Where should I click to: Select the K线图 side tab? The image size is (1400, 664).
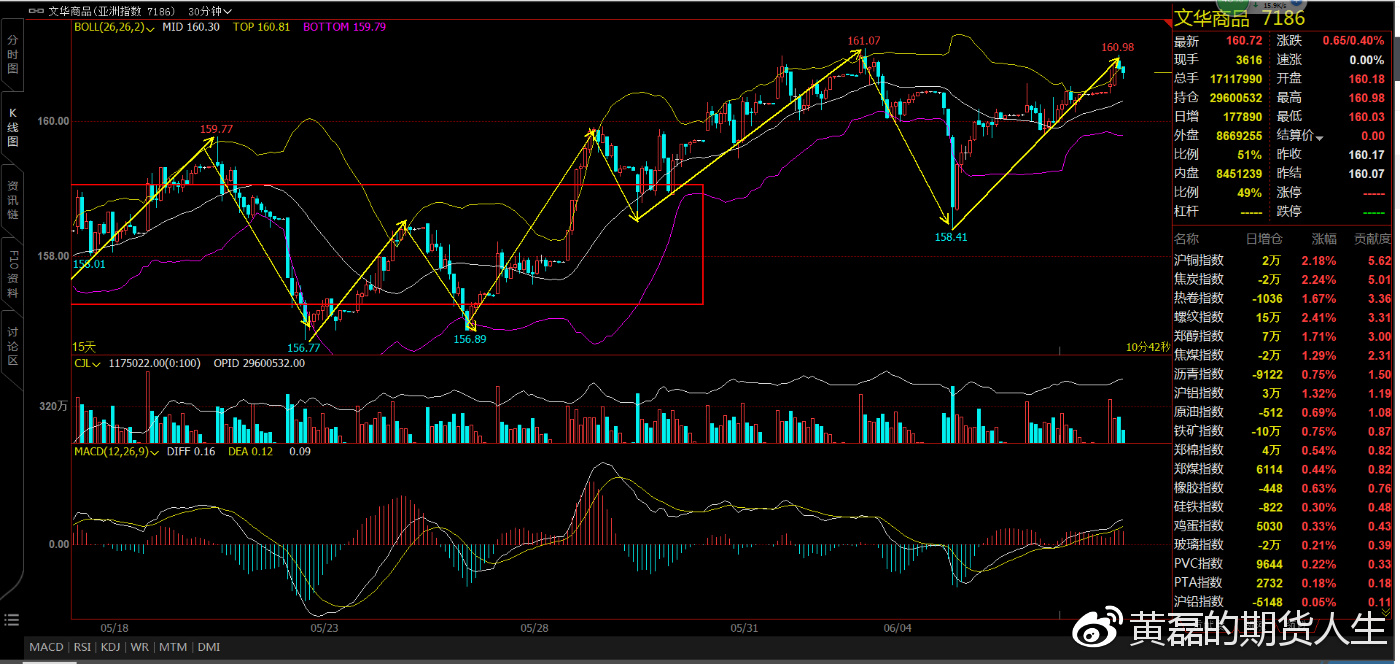(x=13, y=128)
